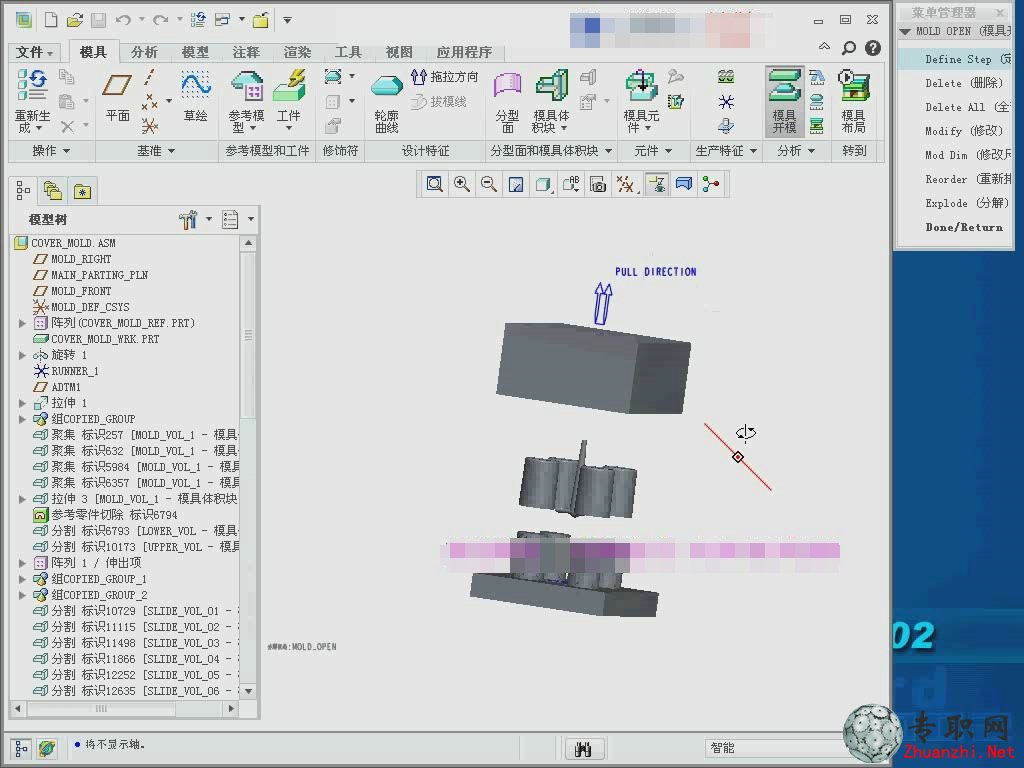Open model tree settings hammer icon
1024x768 pixels.
pyautogui.click(x=188, y=219)
